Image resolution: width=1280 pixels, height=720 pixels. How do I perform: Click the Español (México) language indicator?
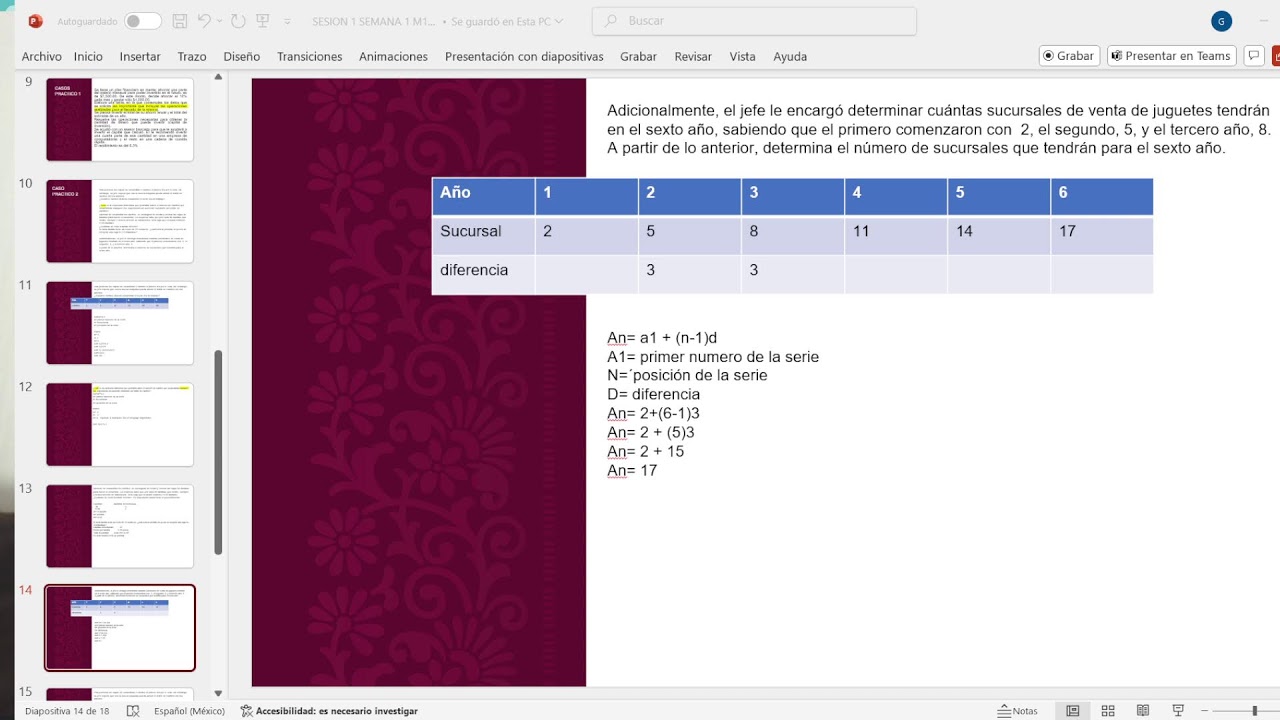click(189, 711)
